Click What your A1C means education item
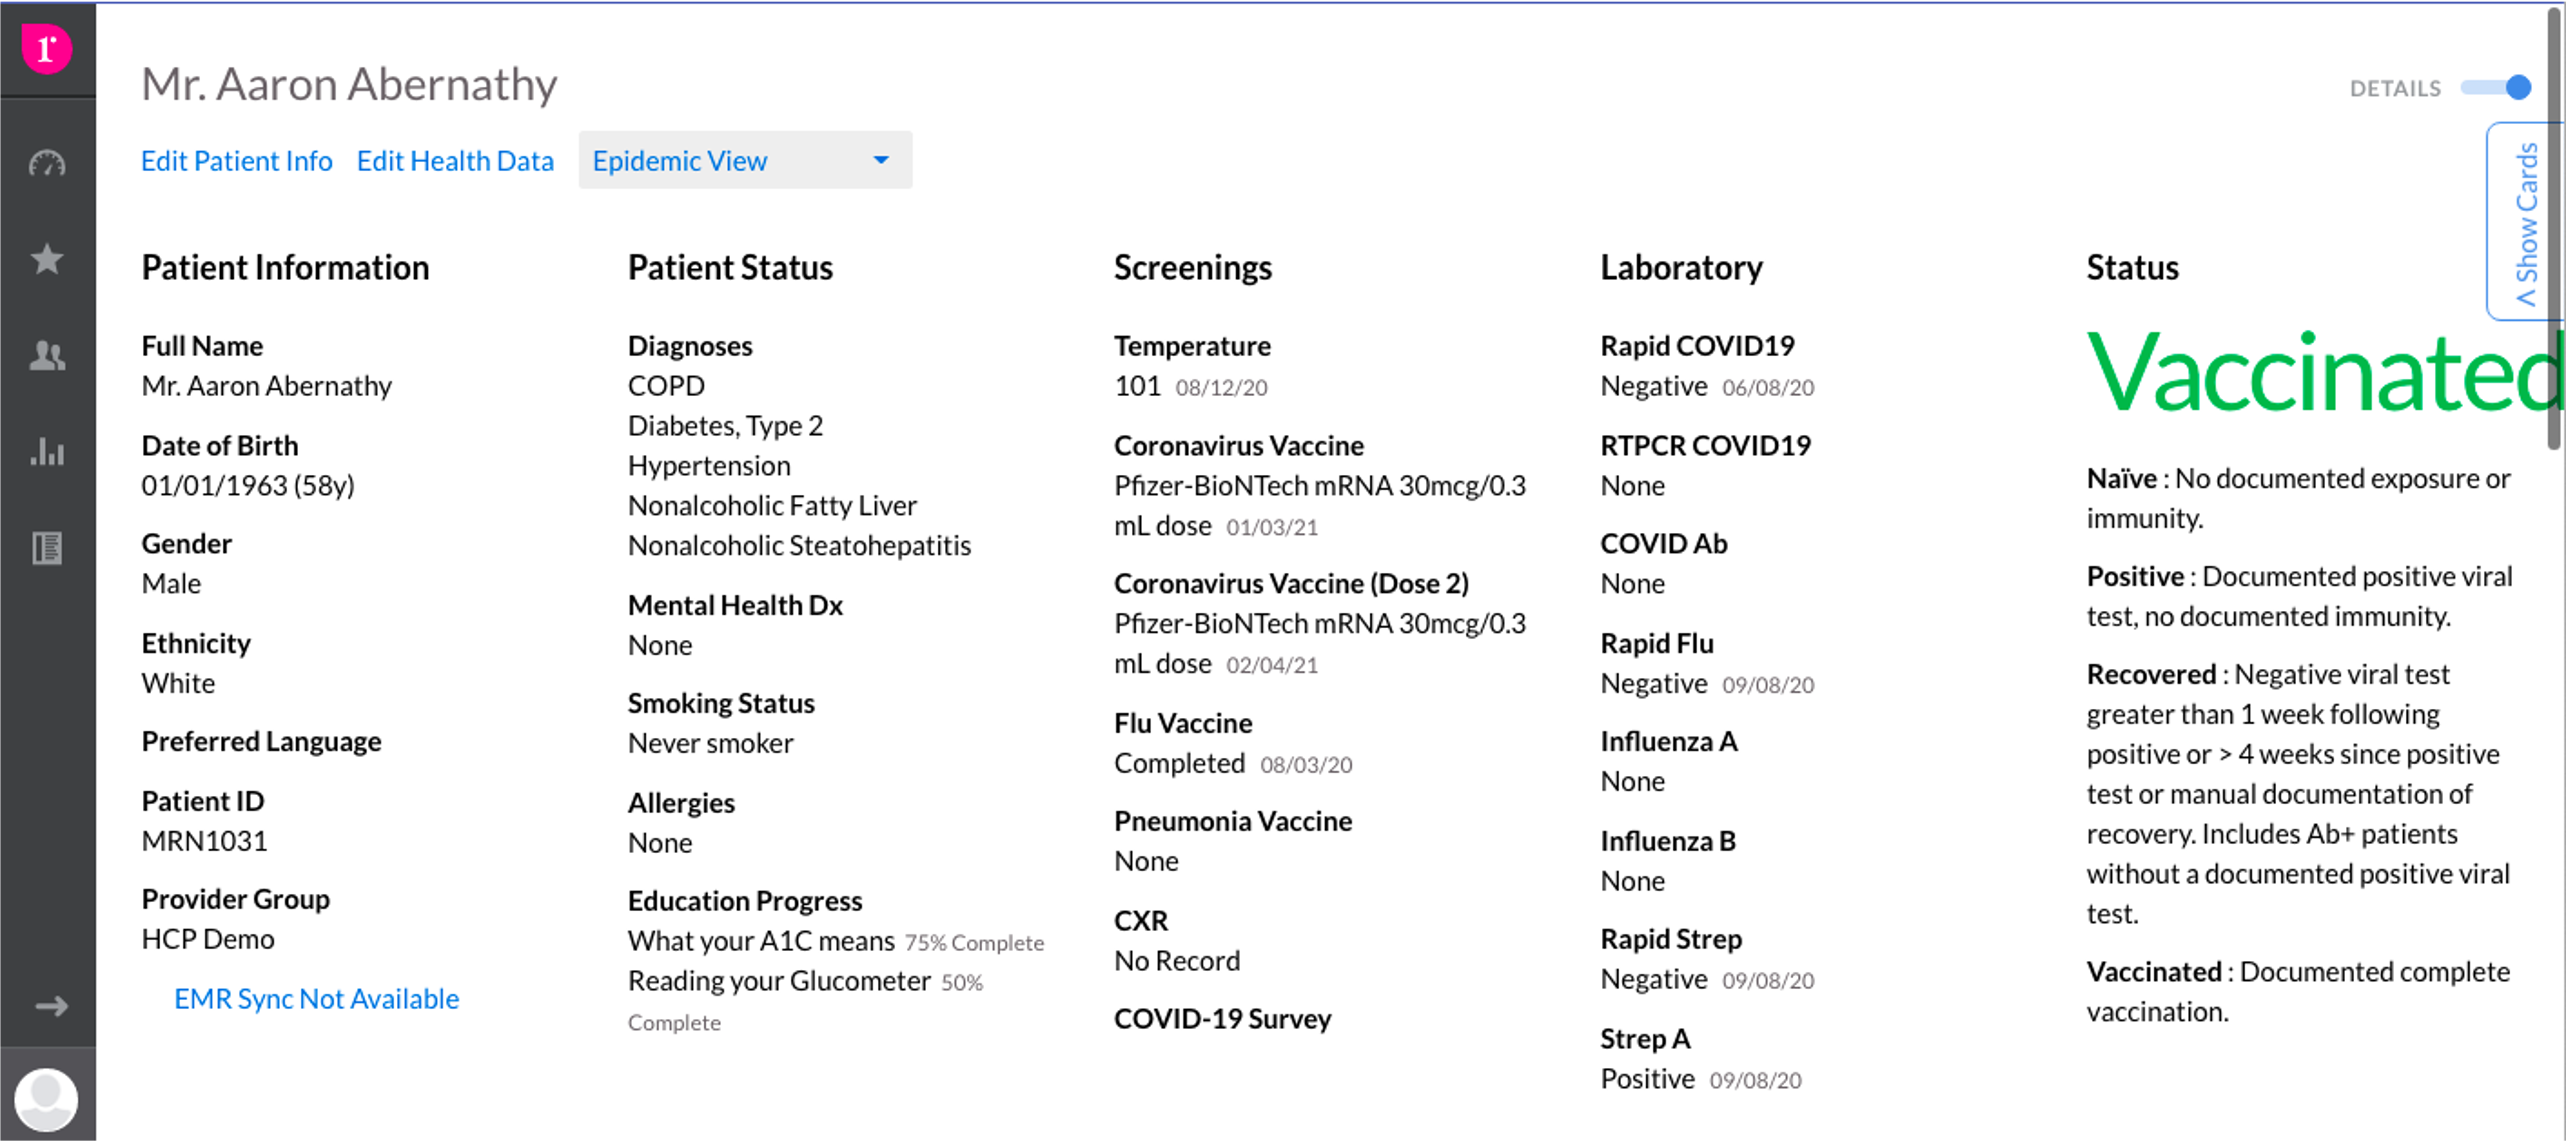This screenshot has width=2566, height=1141. click(760, 941)
